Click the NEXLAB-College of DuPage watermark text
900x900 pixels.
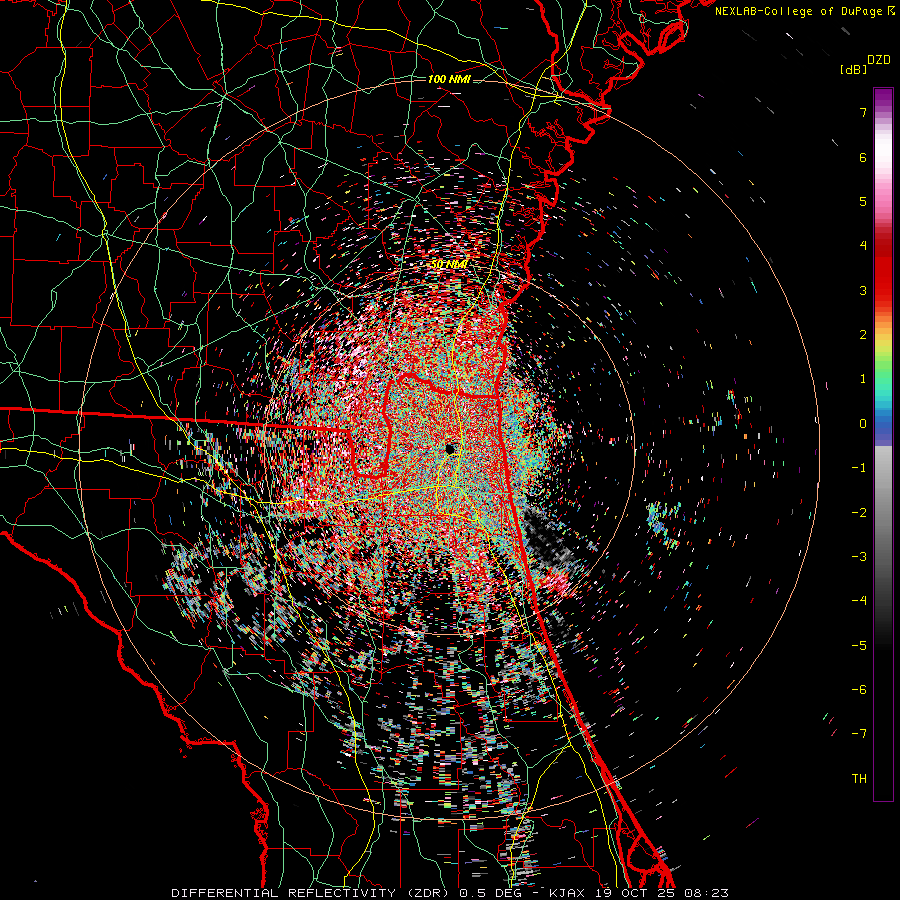point(804,11)
